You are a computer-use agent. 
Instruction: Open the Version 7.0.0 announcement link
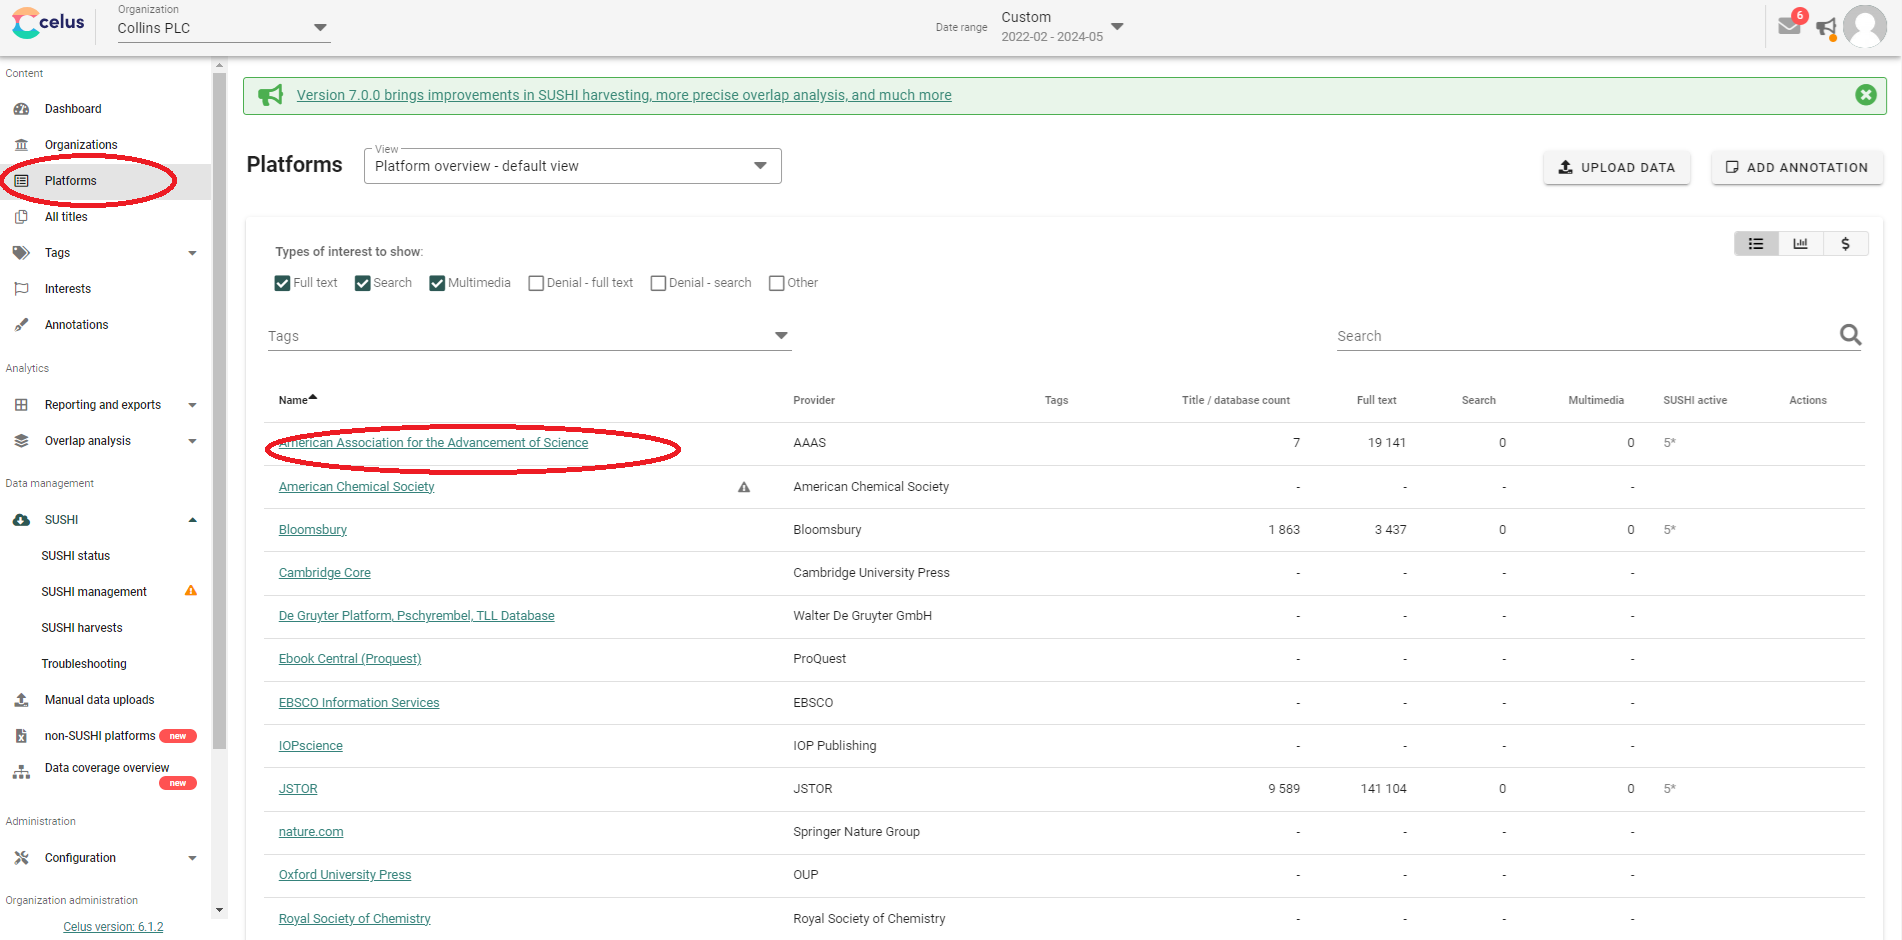624,95
